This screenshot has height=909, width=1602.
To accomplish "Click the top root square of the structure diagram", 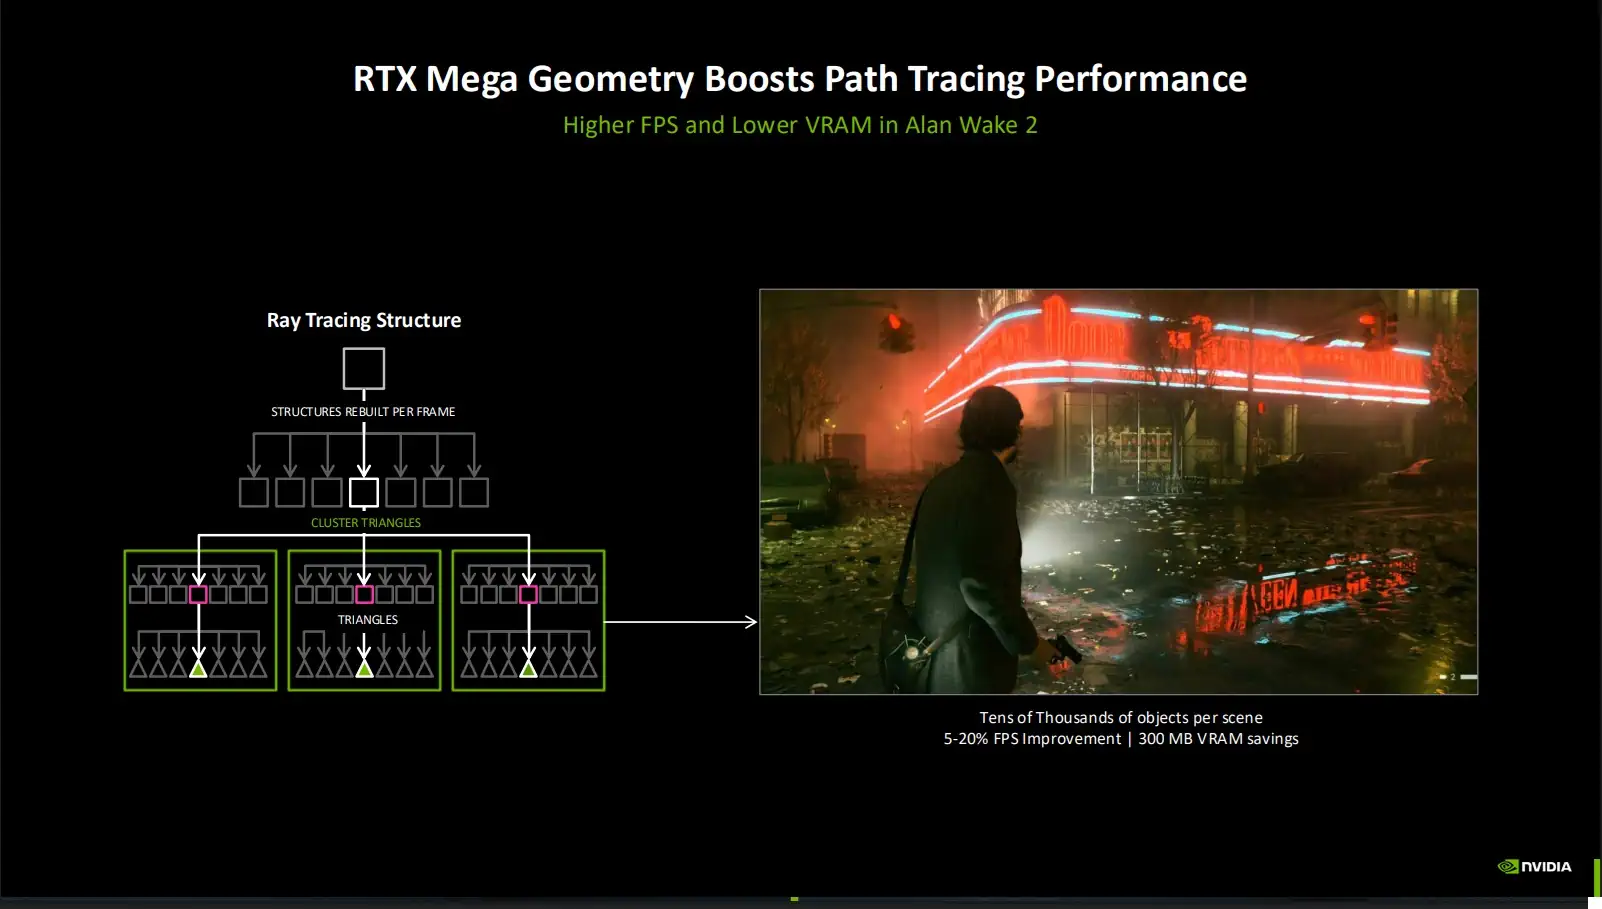I will click(364, 368).
